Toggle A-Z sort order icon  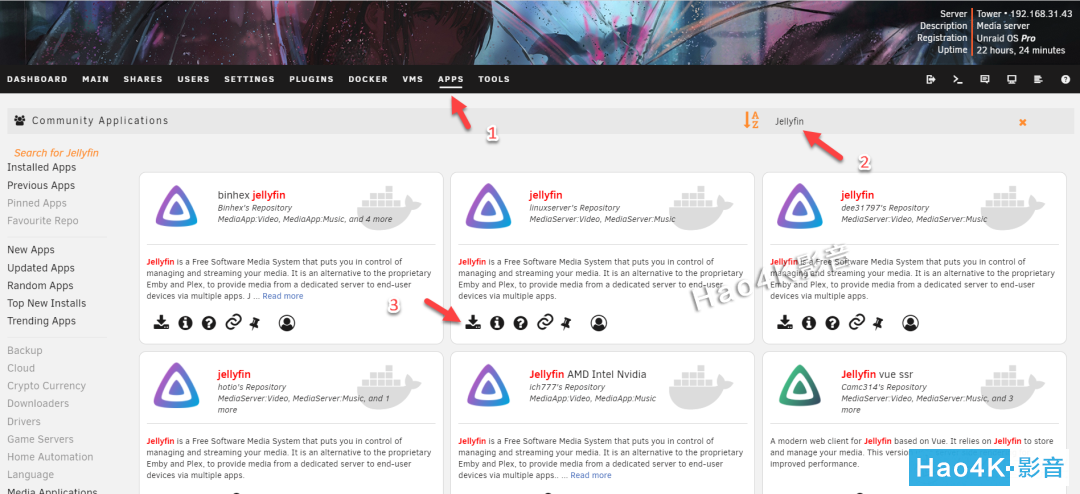pyautogui.click(x=751, y=121)
